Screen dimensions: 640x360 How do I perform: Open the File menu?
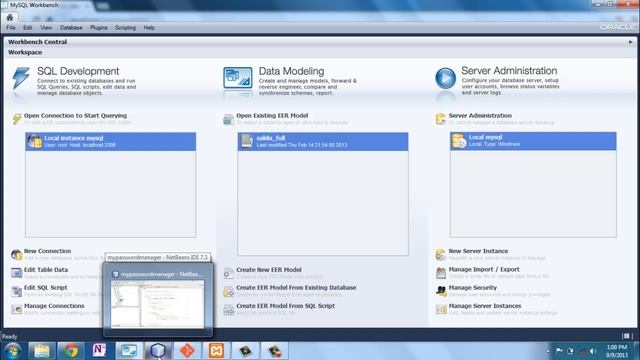pos(11,28)
